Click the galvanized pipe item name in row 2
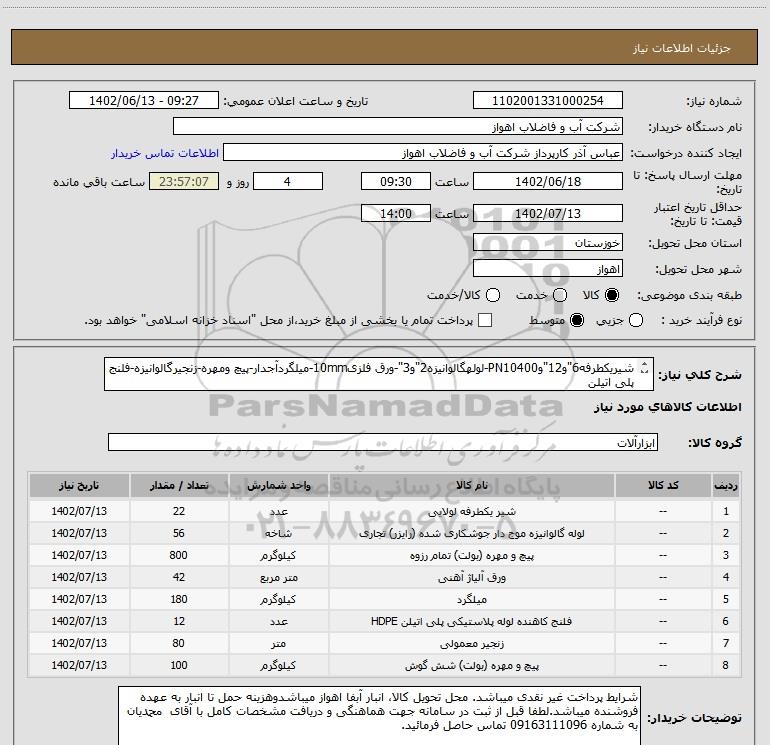The height and width of the screenshot is (745, 770). pos(471,533)
